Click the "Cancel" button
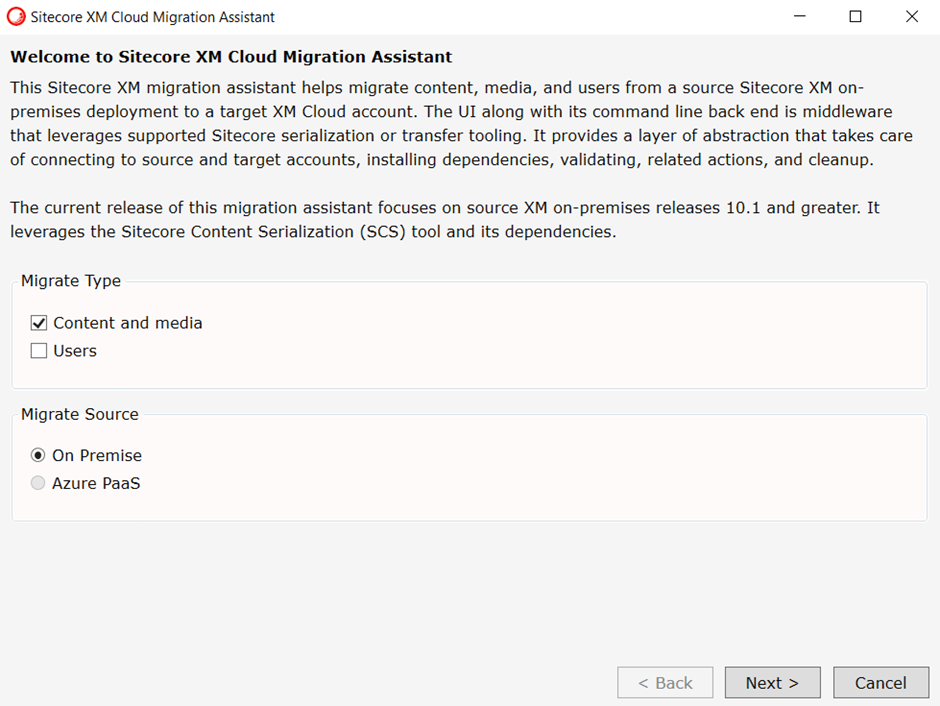Viewport: 940px width, 706px height. 881,682
